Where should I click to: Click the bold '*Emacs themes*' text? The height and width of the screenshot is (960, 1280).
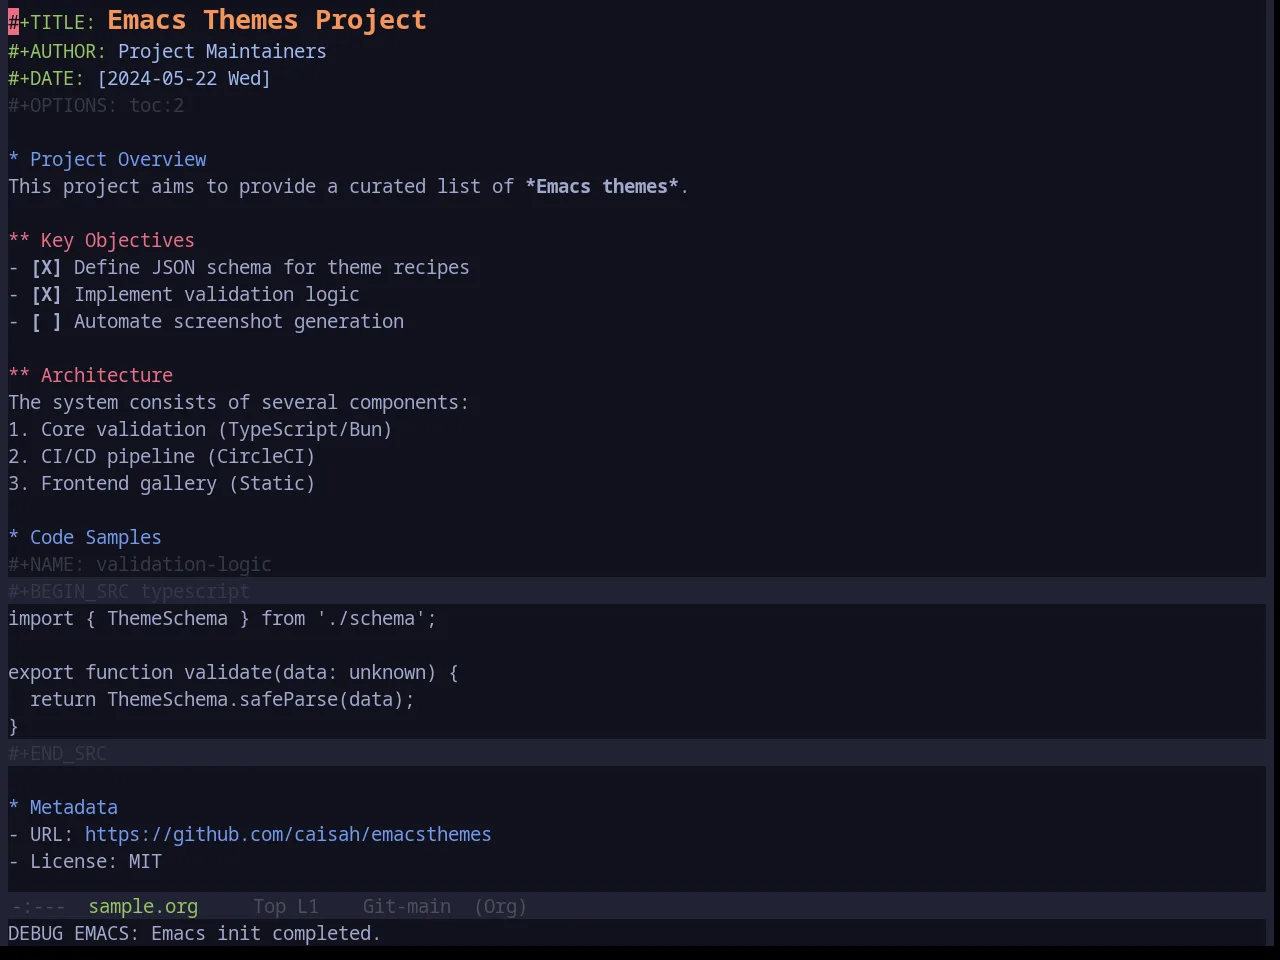click(x=602, y=187)
